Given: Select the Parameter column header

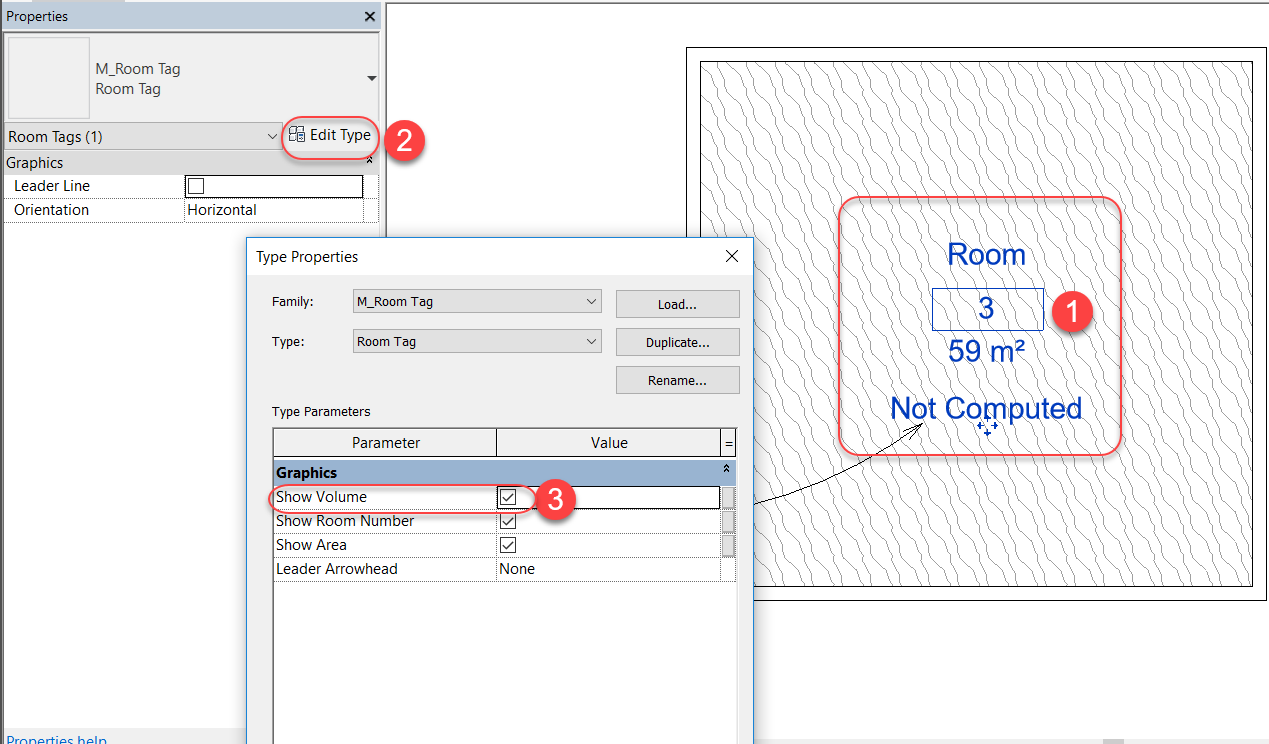Looking at the screenshot, I should (384, 442).
